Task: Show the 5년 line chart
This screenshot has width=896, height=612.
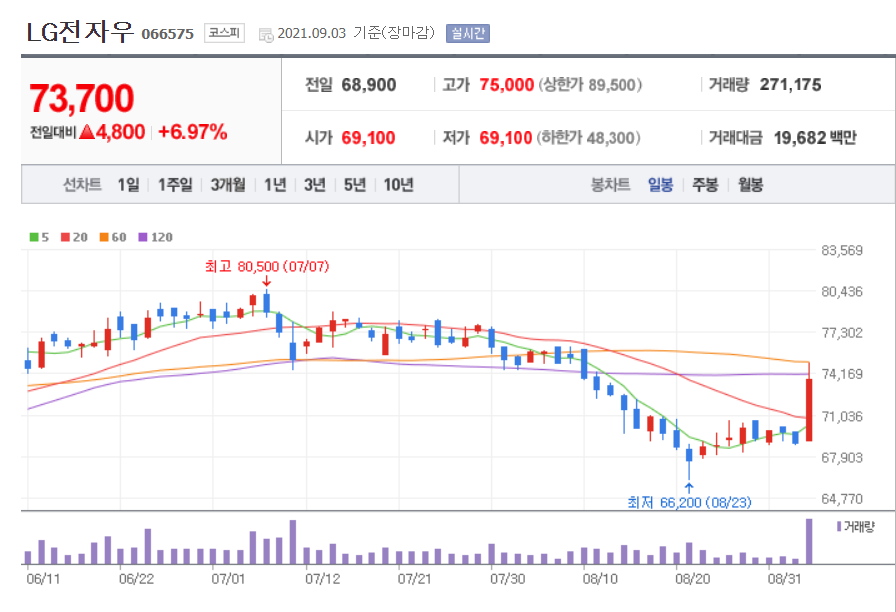Action: (x=355, y=185)
